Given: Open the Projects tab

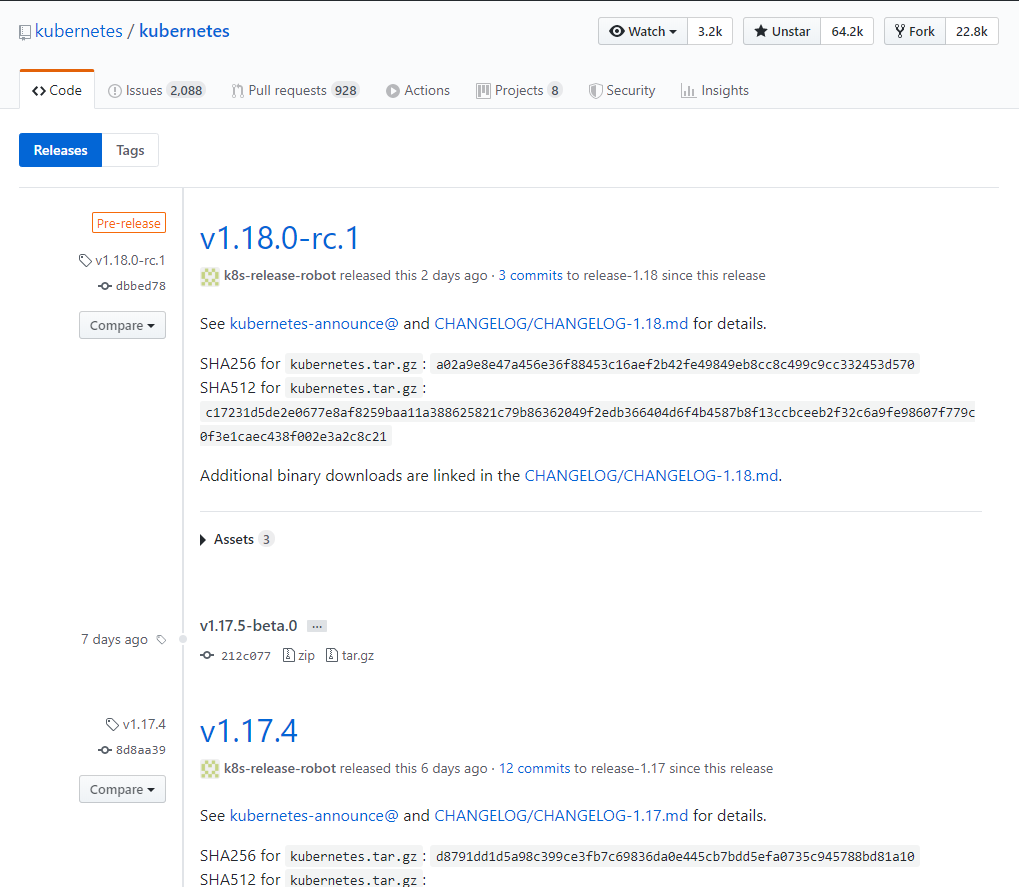Looking at the screenshot, I should (x=519, y=90).
